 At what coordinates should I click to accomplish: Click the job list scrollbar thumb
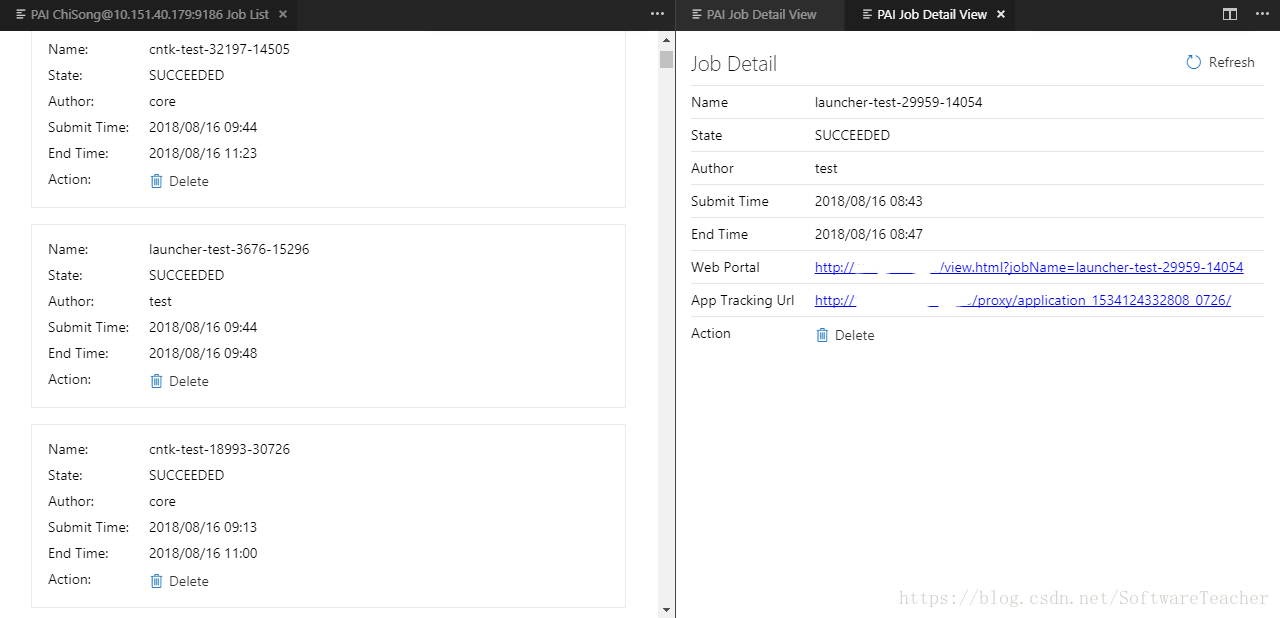coord(666,59)
